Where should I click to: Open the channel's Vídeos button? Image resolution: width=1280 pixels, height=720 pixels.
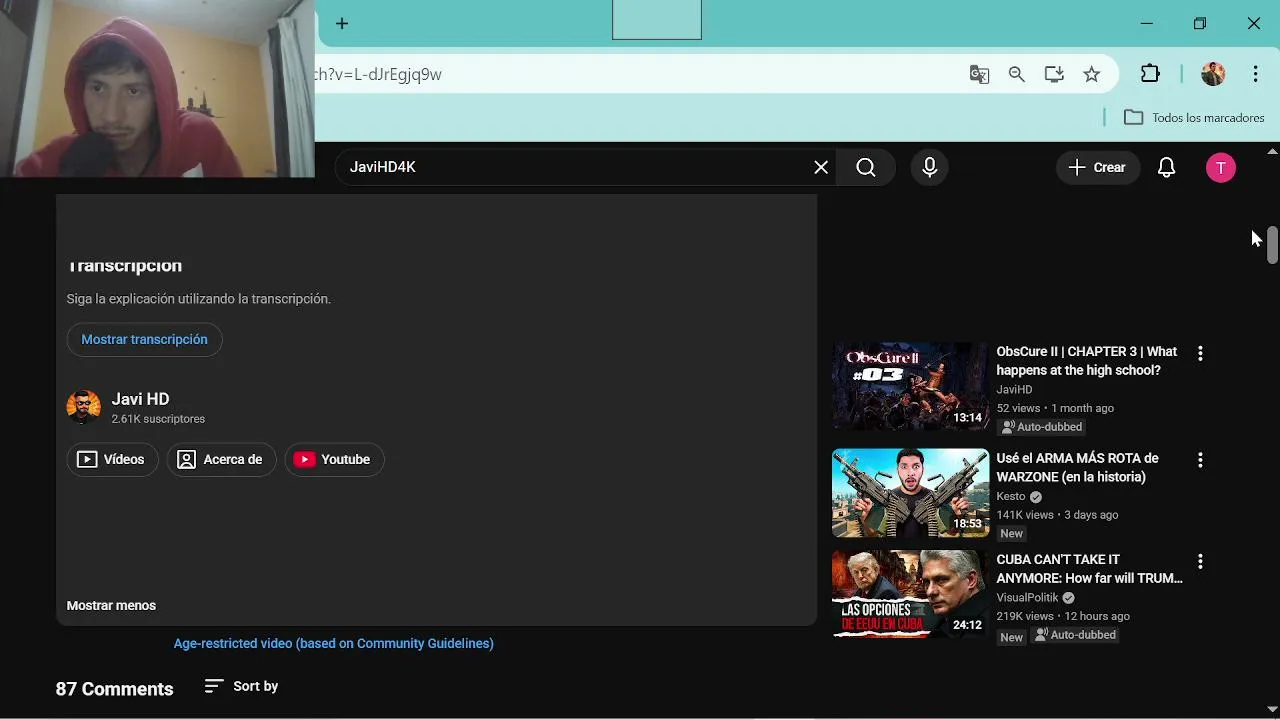112,459
